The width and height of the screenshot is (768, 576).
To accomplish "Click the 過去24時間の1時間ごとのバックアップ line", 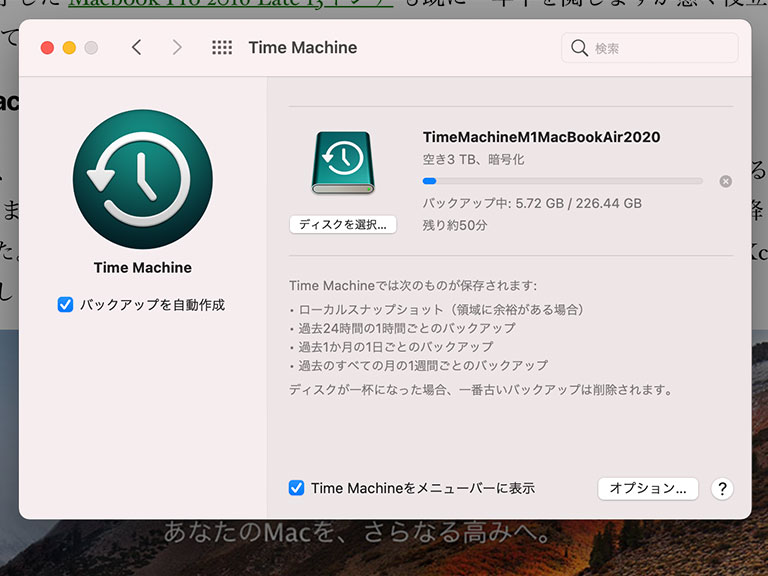I will click(403, 328).
